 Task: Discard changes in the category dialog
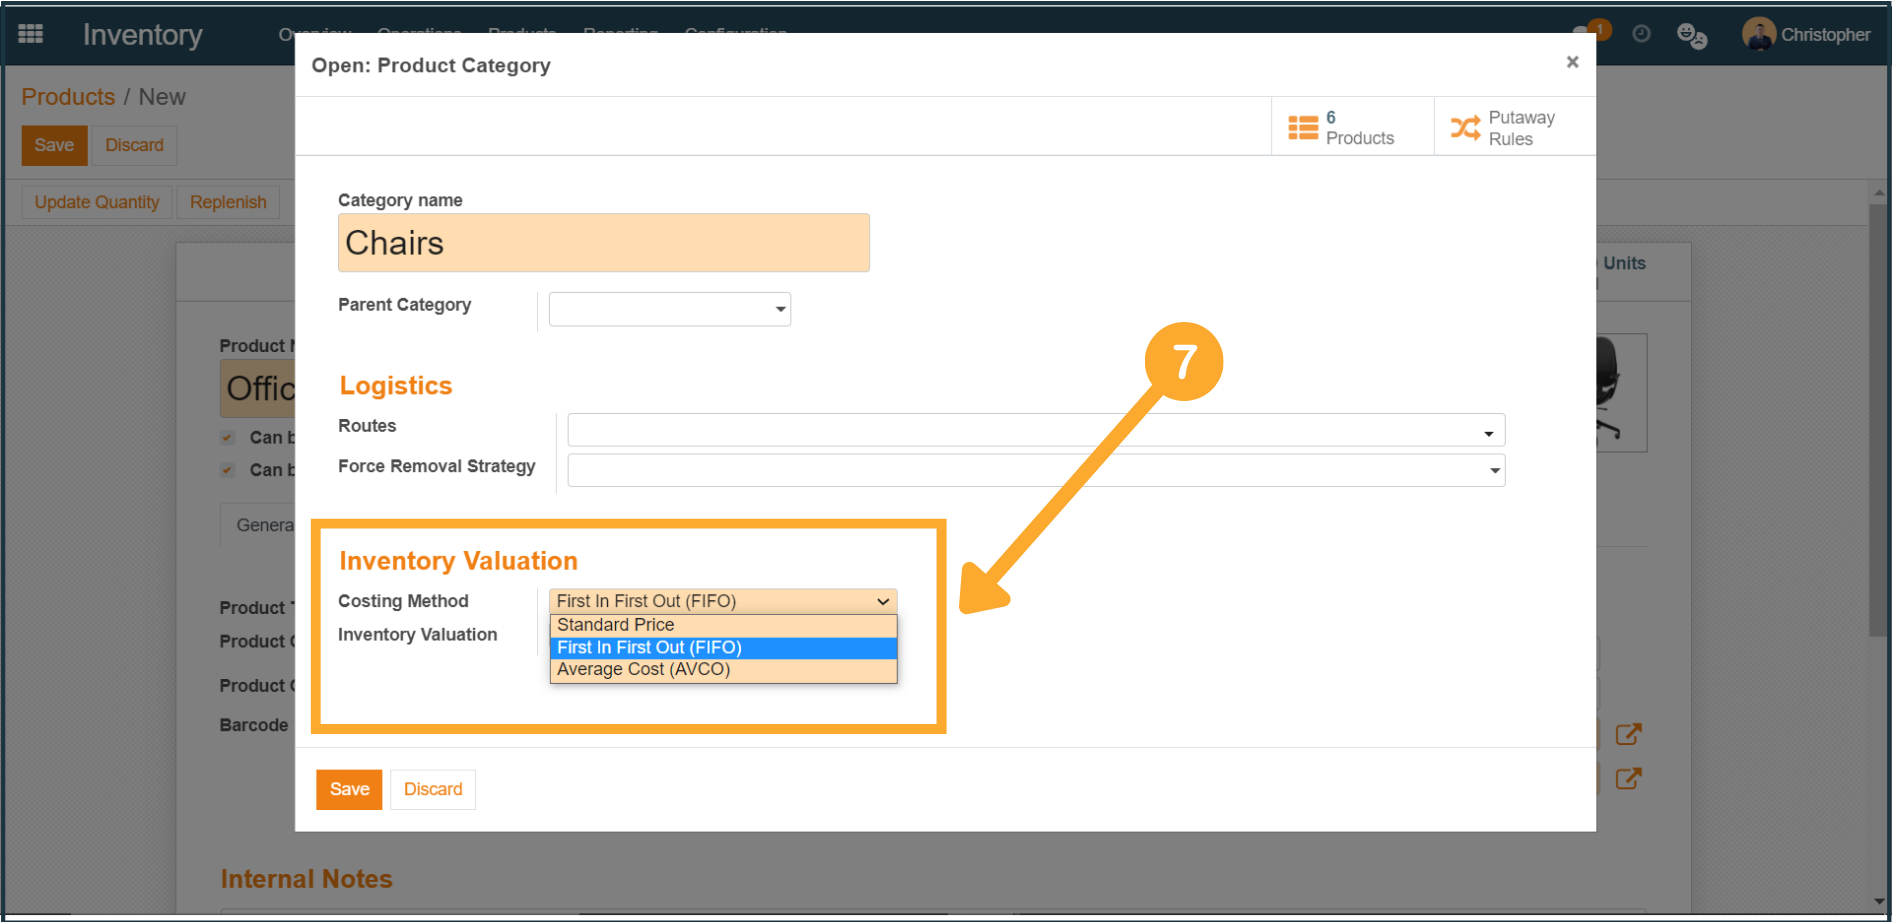tap(432, 789)
